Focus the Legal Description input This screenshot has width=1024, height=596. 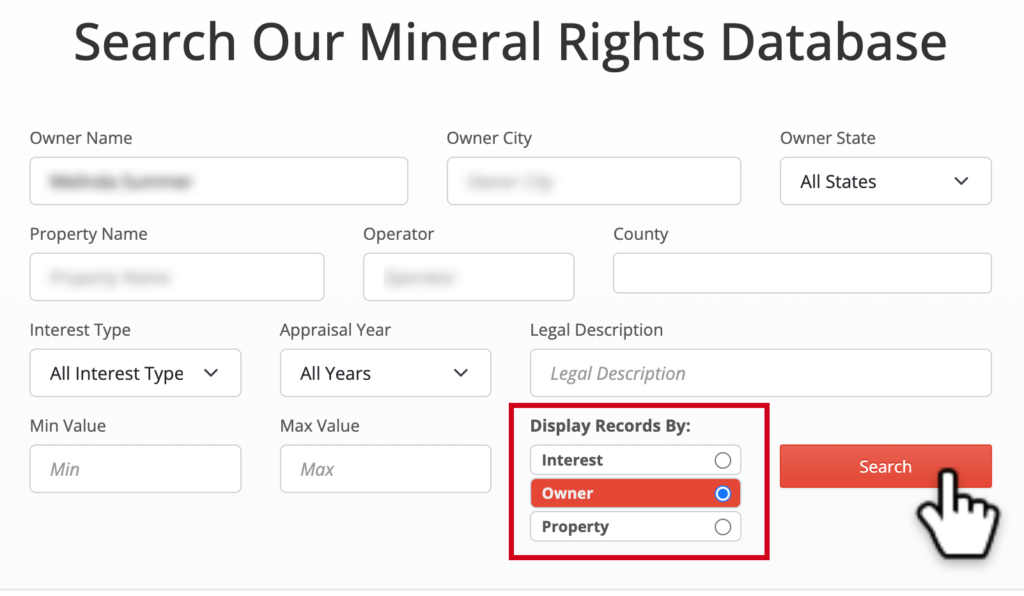coord(761,373)
